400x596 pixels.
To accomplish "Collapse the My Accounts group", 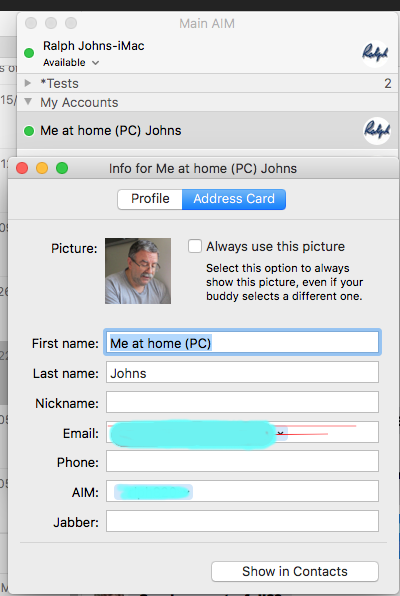I will pyautogui.click(x=28, y=101).
